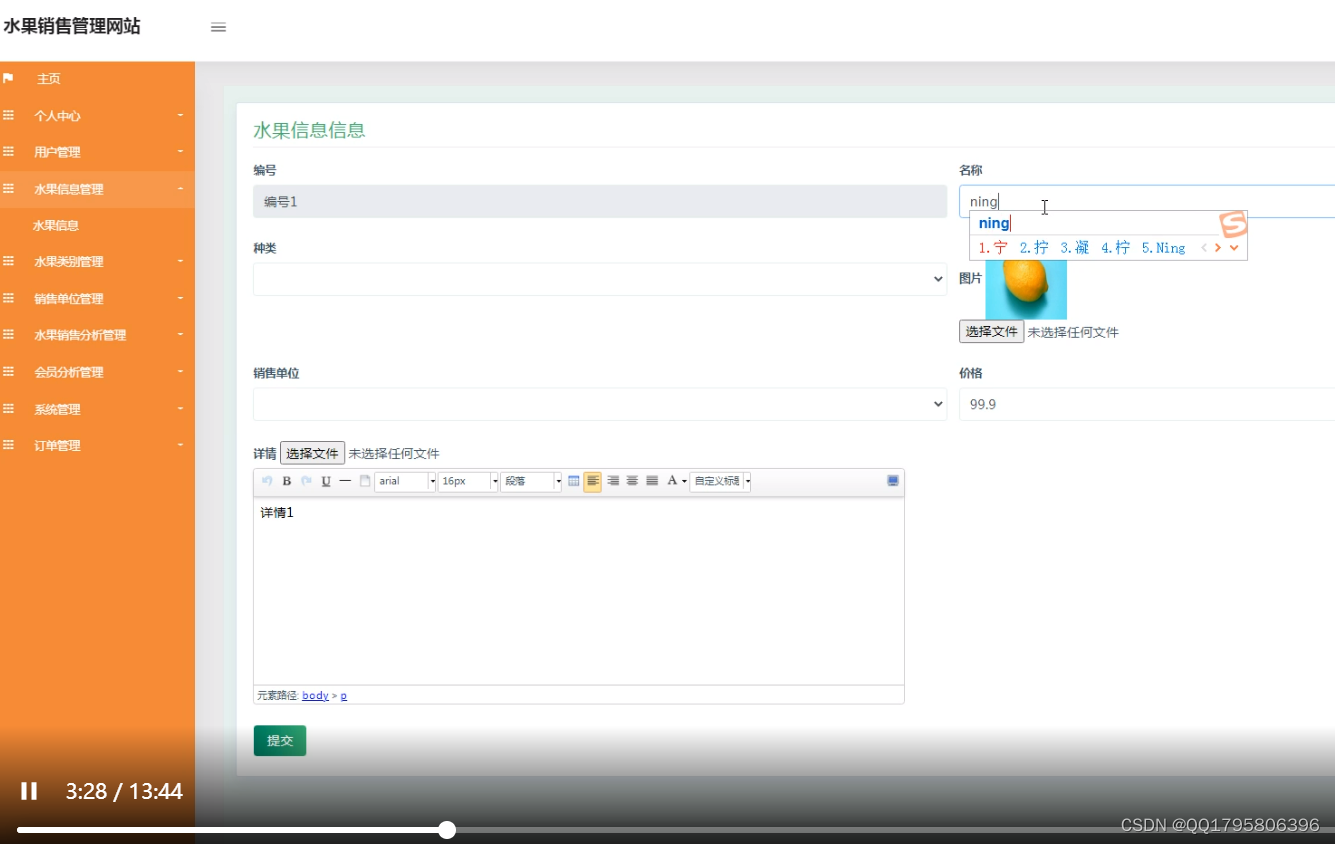Go to next IME candidate page arrow
1335x844 pixels.
point(1218,248)
